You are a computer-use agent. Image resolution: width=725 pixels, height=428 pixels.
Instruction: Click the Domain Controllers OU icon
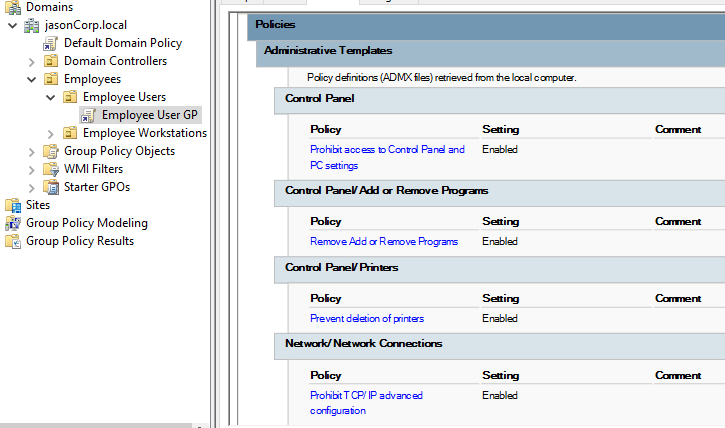pyautogui.click(x=51, y=61)
